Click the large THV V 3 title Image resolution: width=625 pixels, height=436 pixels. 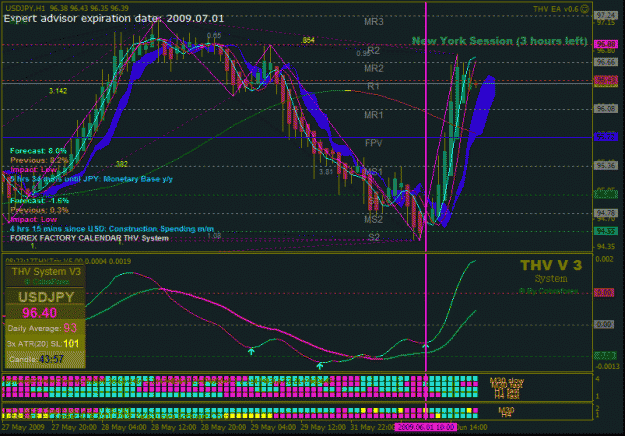[x=551, y=265]
